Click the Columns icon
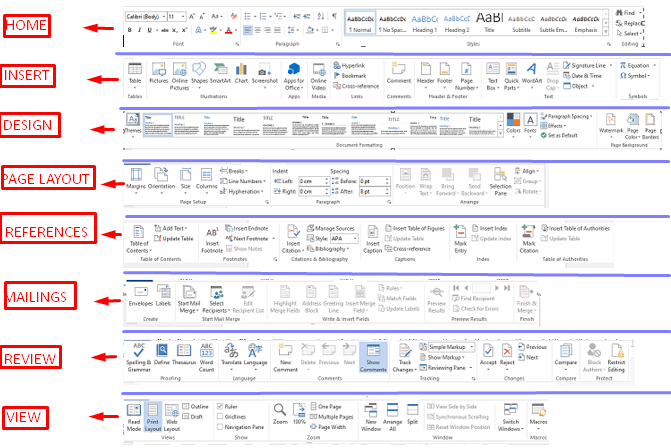The width and height of the screenshot is (671, 448). pyautogui.click(x=206, y=180)
